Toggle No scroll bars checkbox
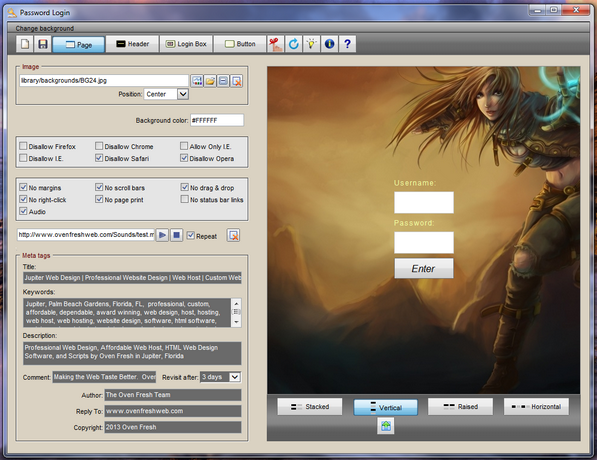 pos(99,187)
